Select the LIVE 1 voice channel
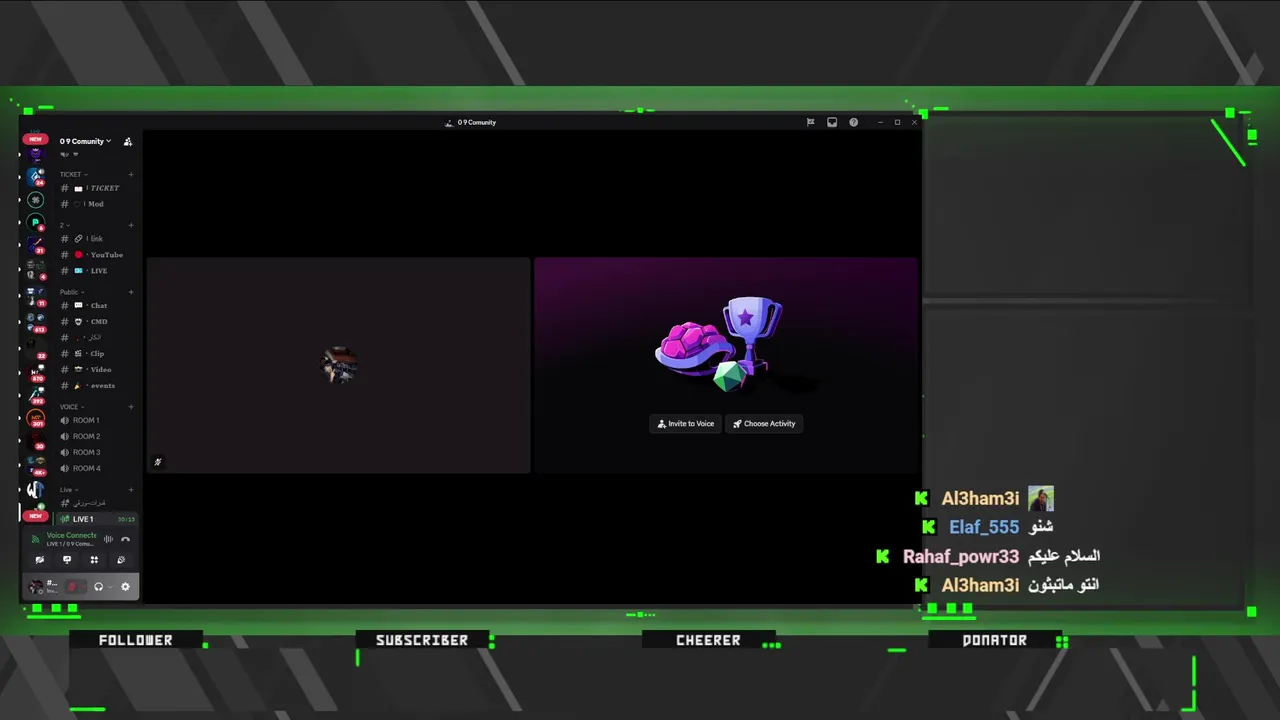Image resolution: width=1280 pixels, height=720 pixels. pos(96,519)
